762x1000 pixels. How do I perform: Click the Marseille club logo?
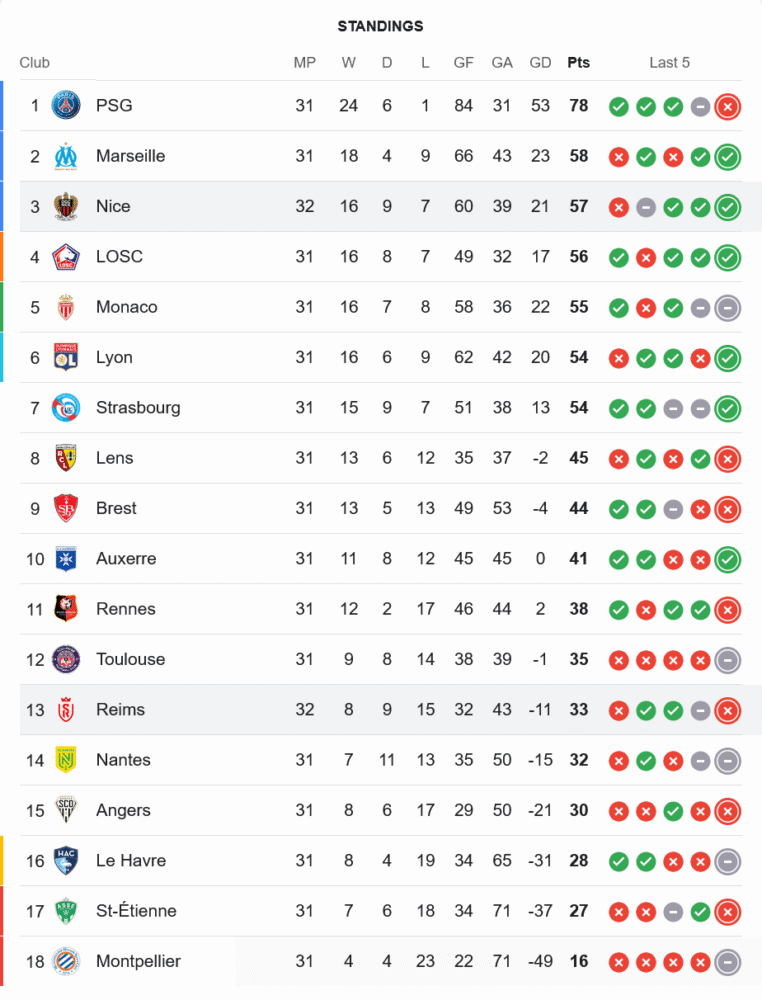point(66,156)
